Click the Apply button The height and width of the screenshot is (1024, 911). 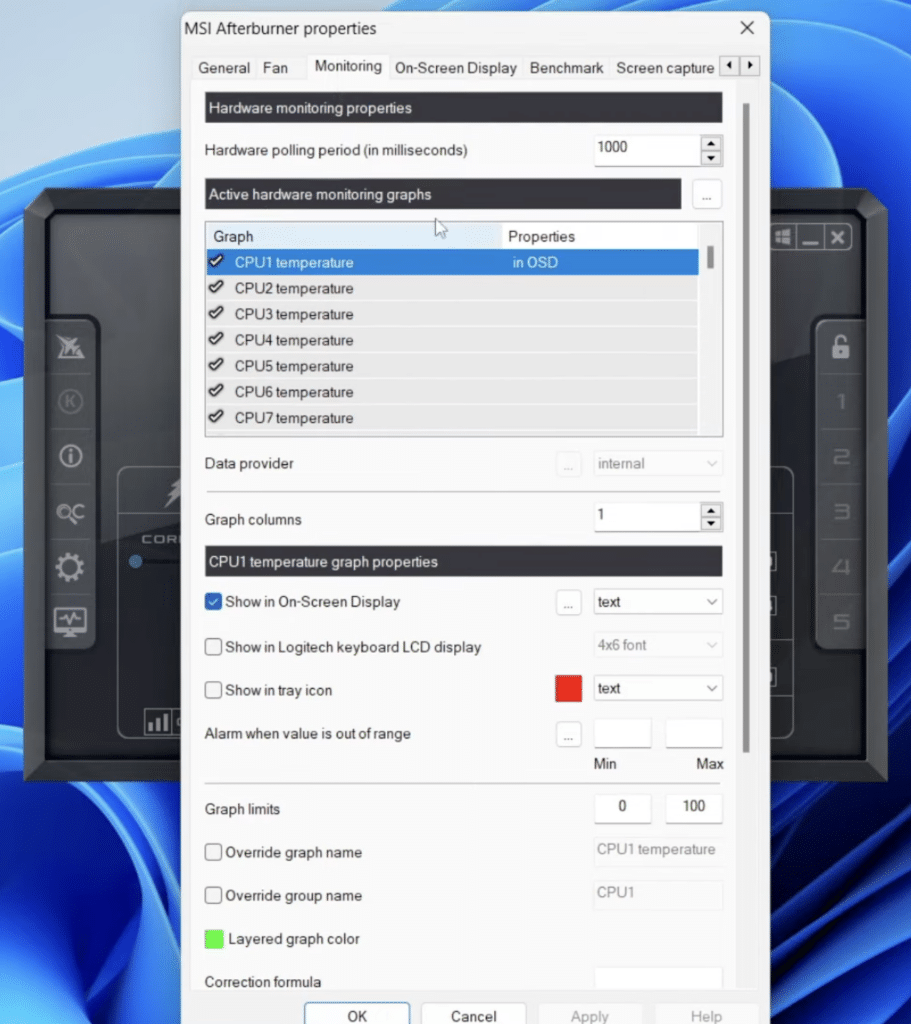point(590,1014)
